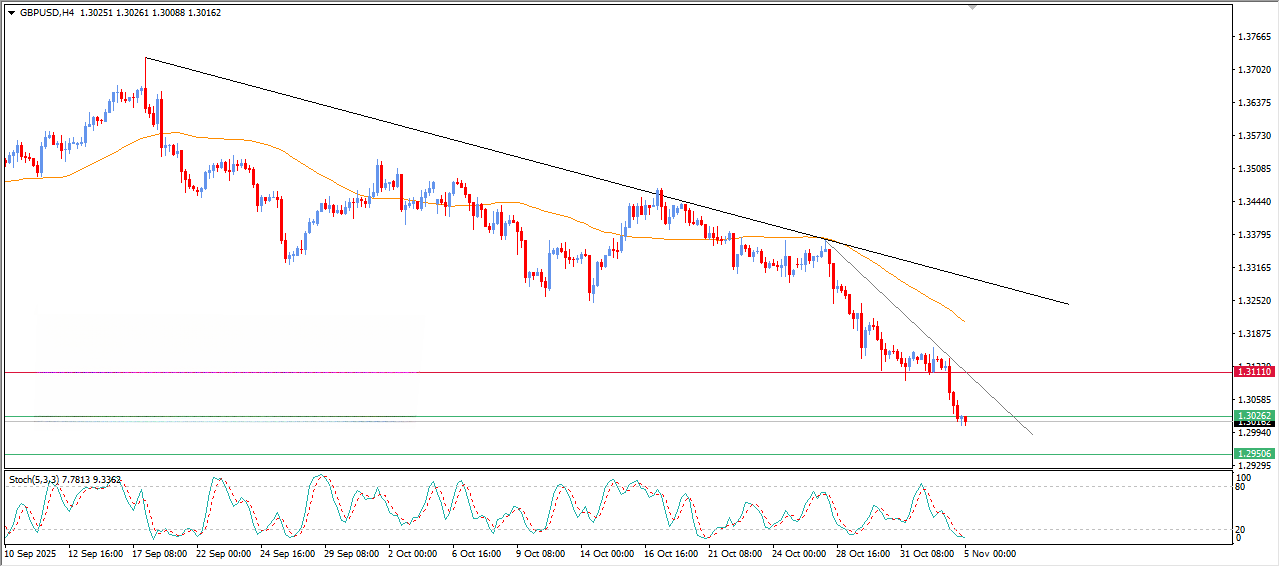Select the red horizontal line at 1.31110
This screenshot has height=567, width=1280.
[600, 372]
